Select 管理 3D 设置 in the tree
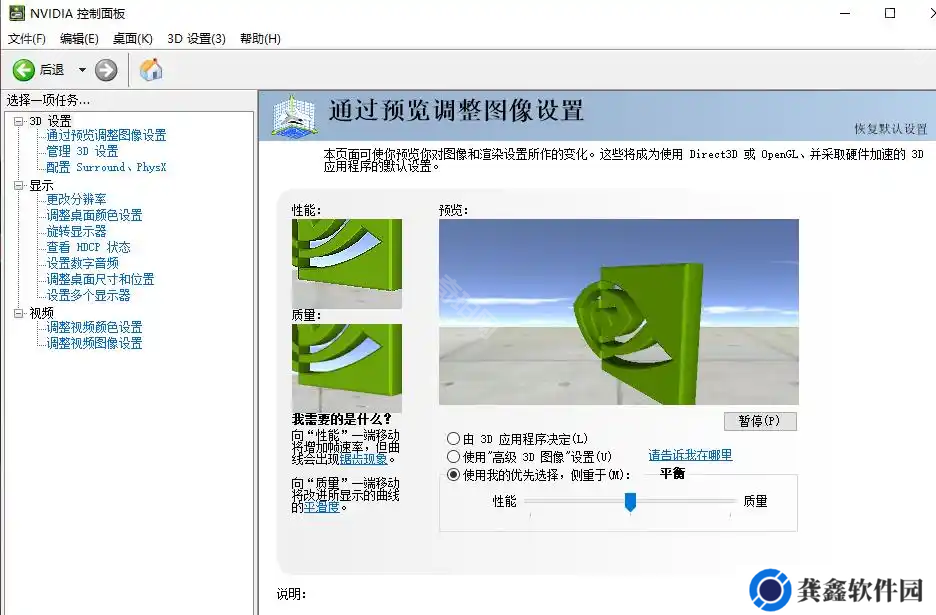 [x=82, y=151]
